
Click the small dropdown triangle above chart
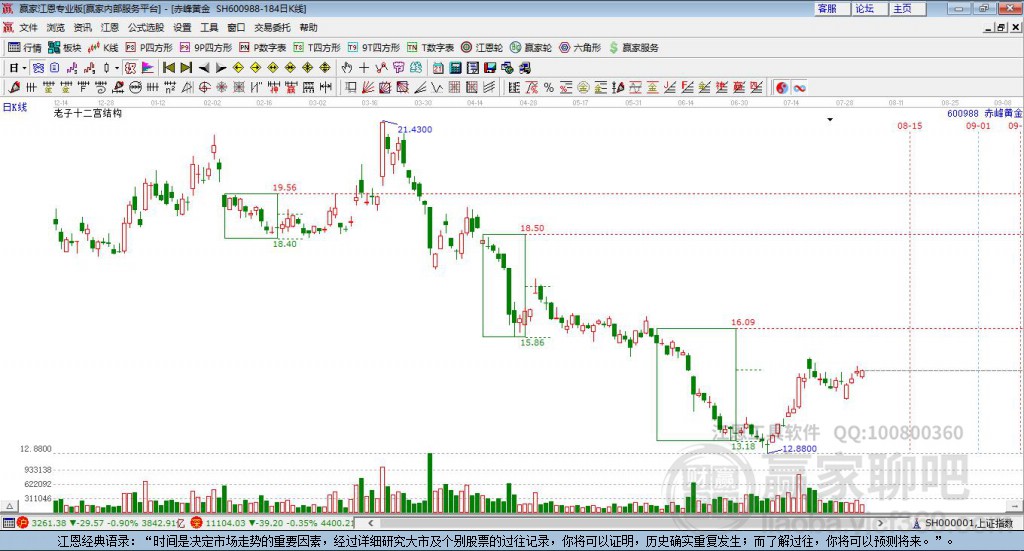[x=830, y=119]
